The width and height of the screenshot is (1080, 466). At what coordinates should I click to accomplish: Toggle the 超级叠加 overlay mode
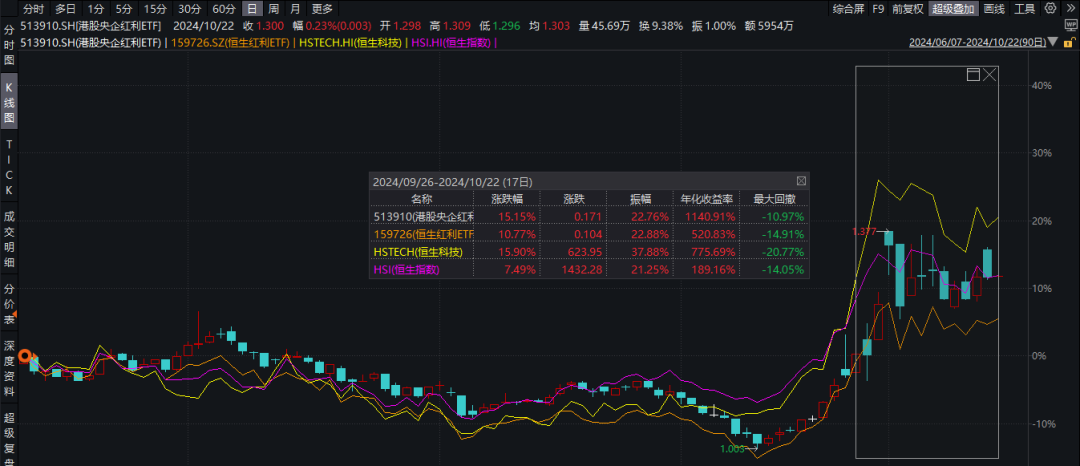click(x=952, y=9)
